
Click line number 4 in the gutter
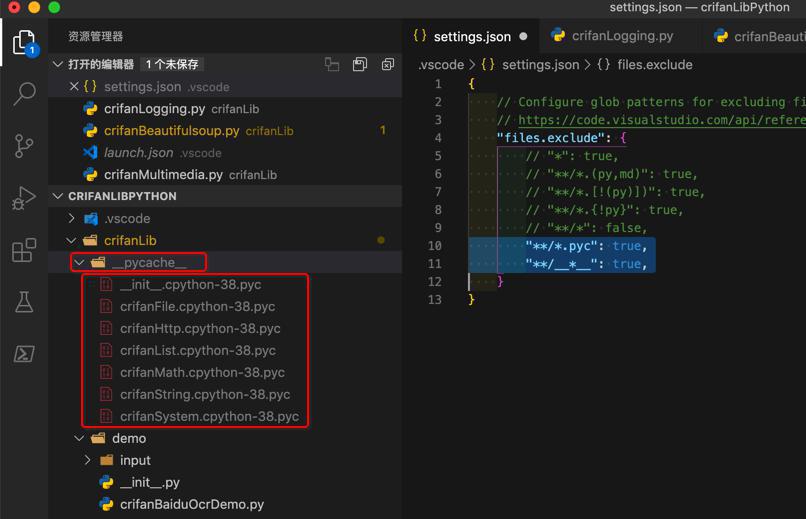(x=438, y=138)
